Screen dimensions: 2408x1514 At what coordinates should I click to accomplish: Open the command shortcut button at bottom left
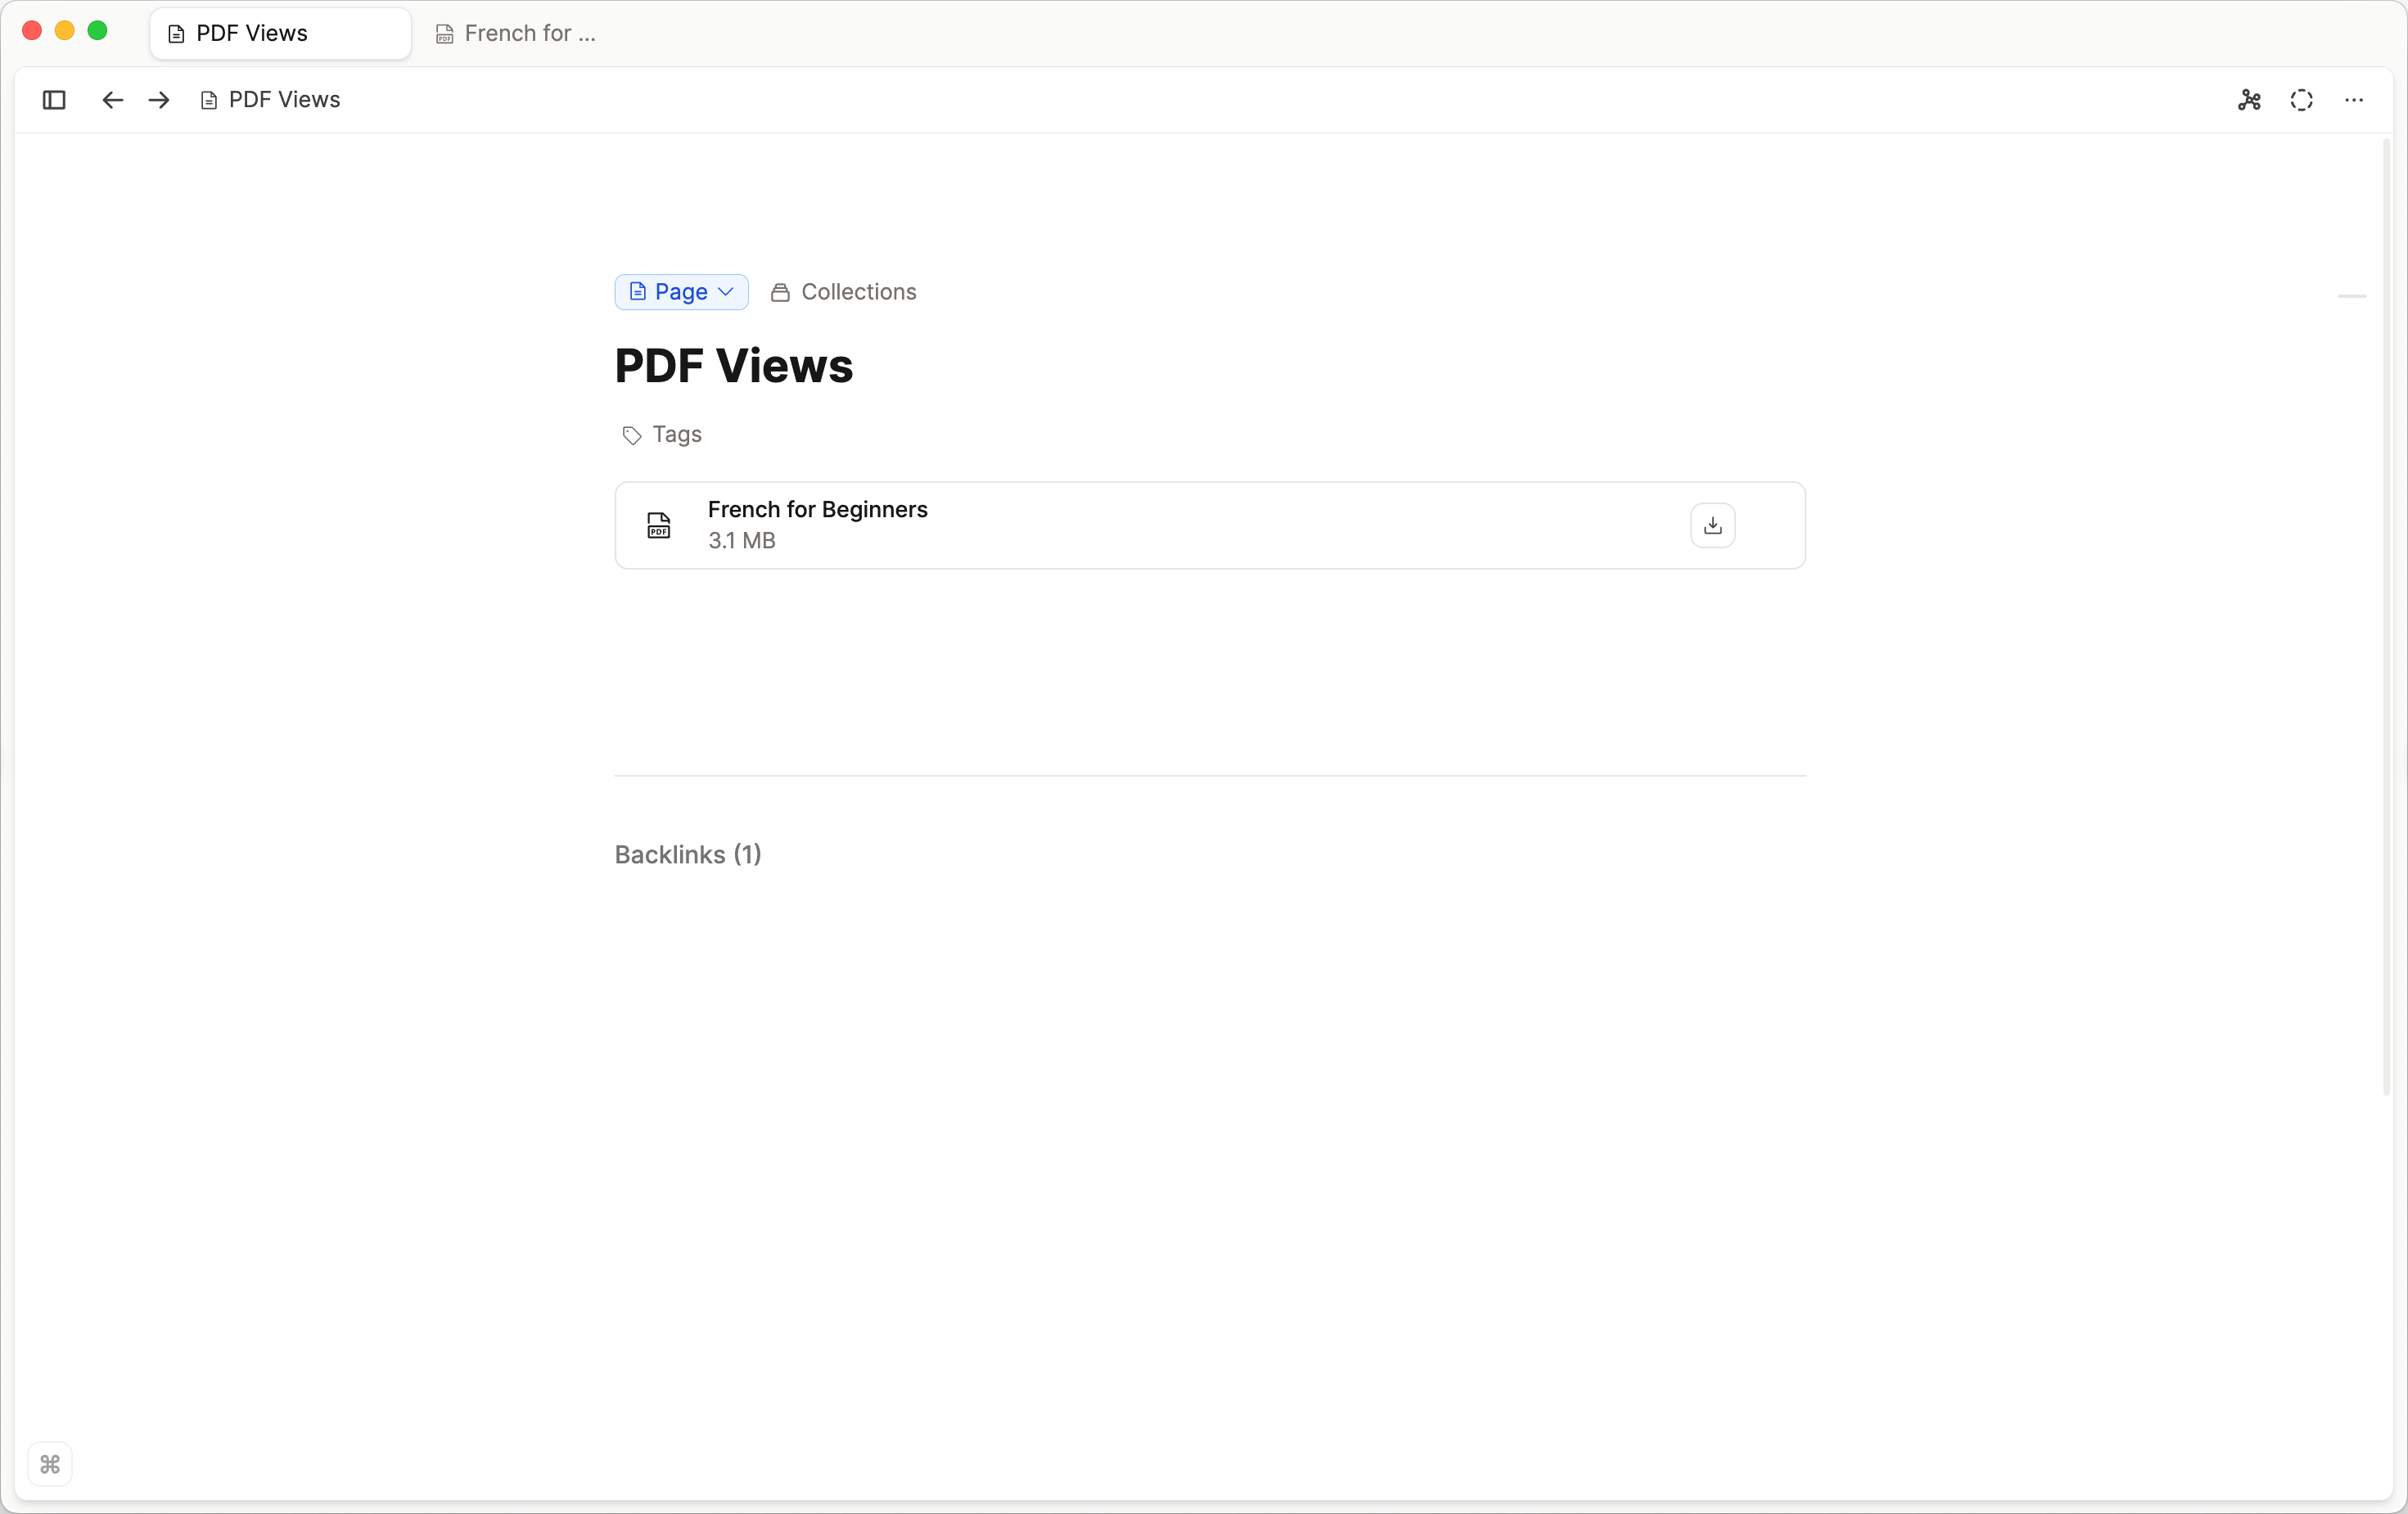coord(49,1464)
